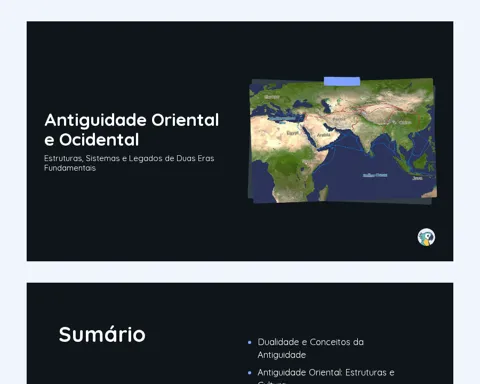The image size is (480, 384).
Task: Open the Dualidade e Conceitos da Antiguidade item
Action: pos(311,348)
